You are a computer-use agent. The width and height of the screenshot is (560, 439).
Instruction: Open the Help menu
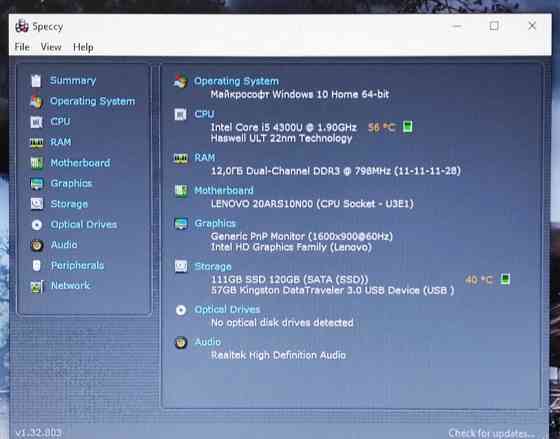pos(83,47)
